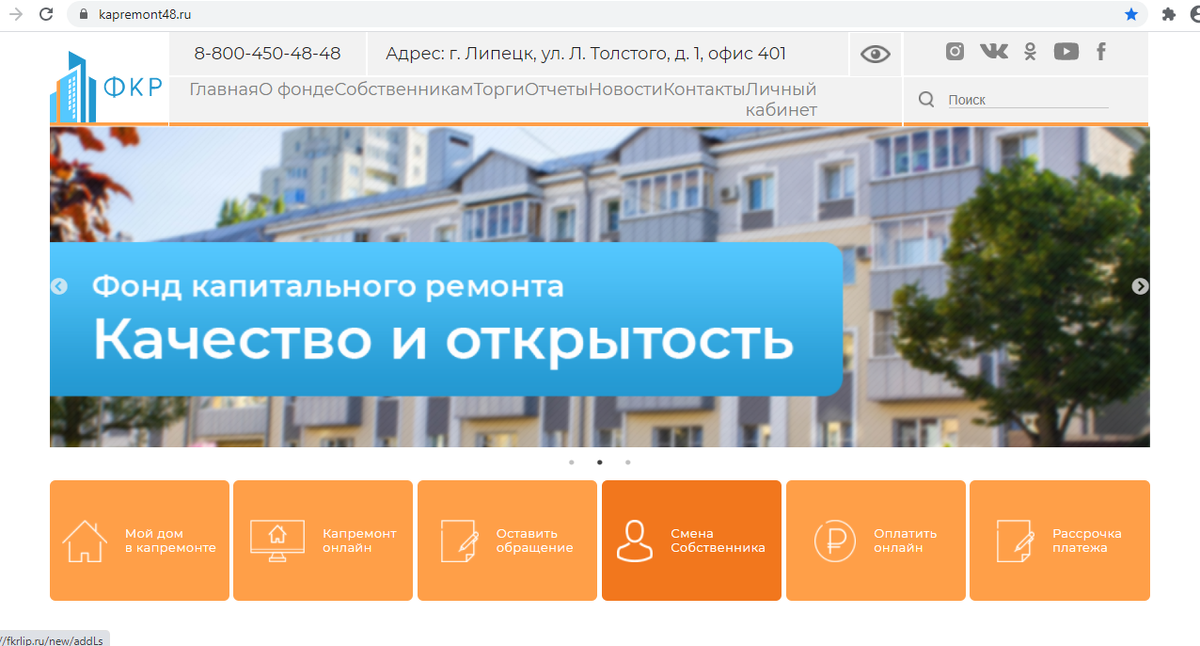
Task: View site info via padlock icon
Action: 84,15
